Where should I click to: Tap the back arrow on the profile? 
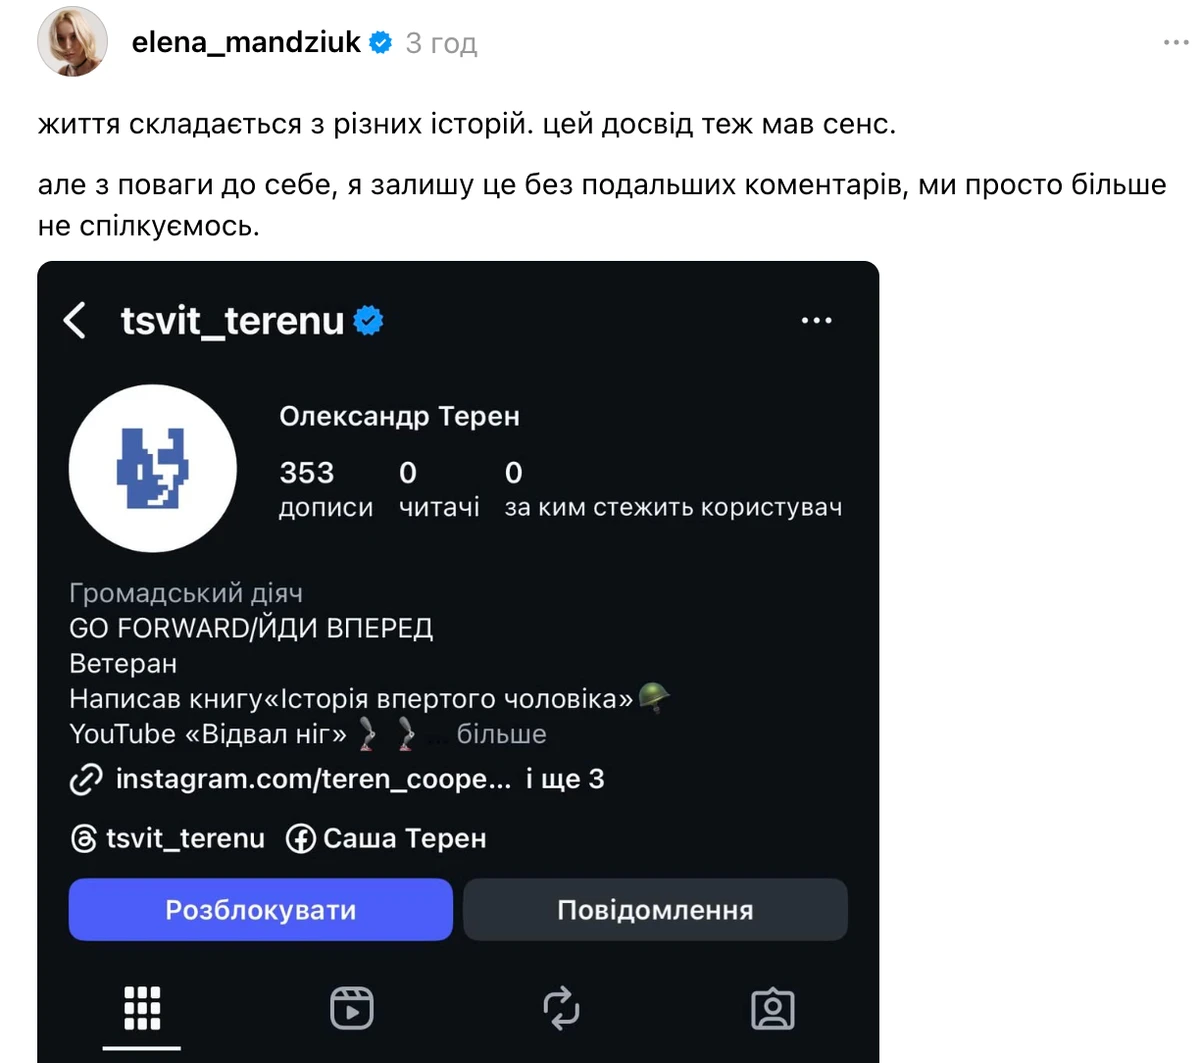click(75, 320)
